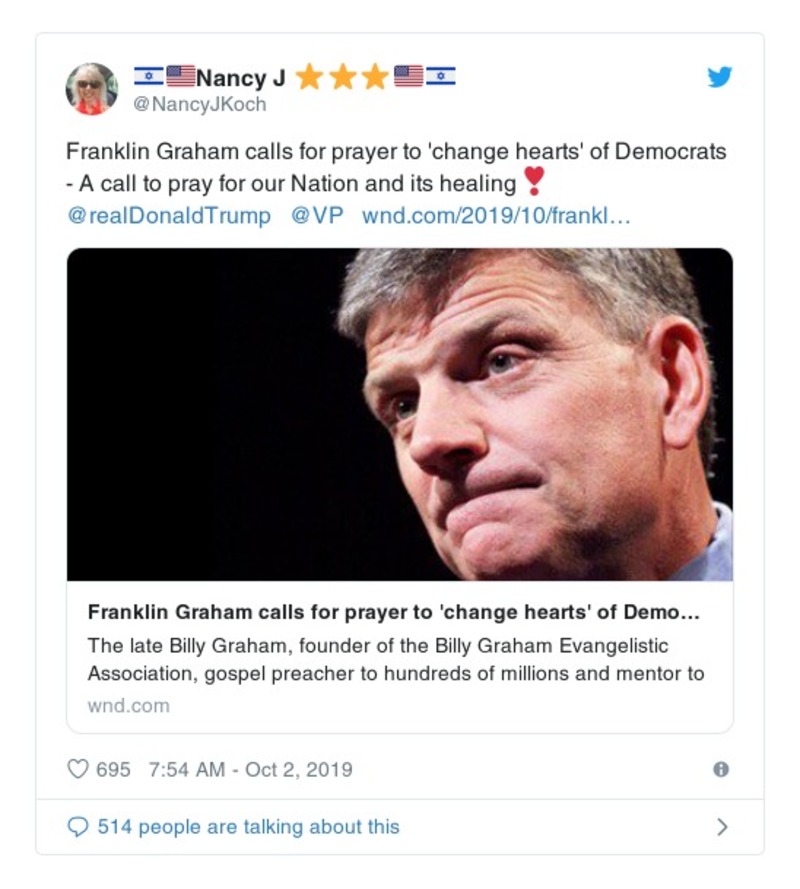Click the card description about Billy Graham
The image size is (800, 889).
pyautogui.click(x=396, y=659)
